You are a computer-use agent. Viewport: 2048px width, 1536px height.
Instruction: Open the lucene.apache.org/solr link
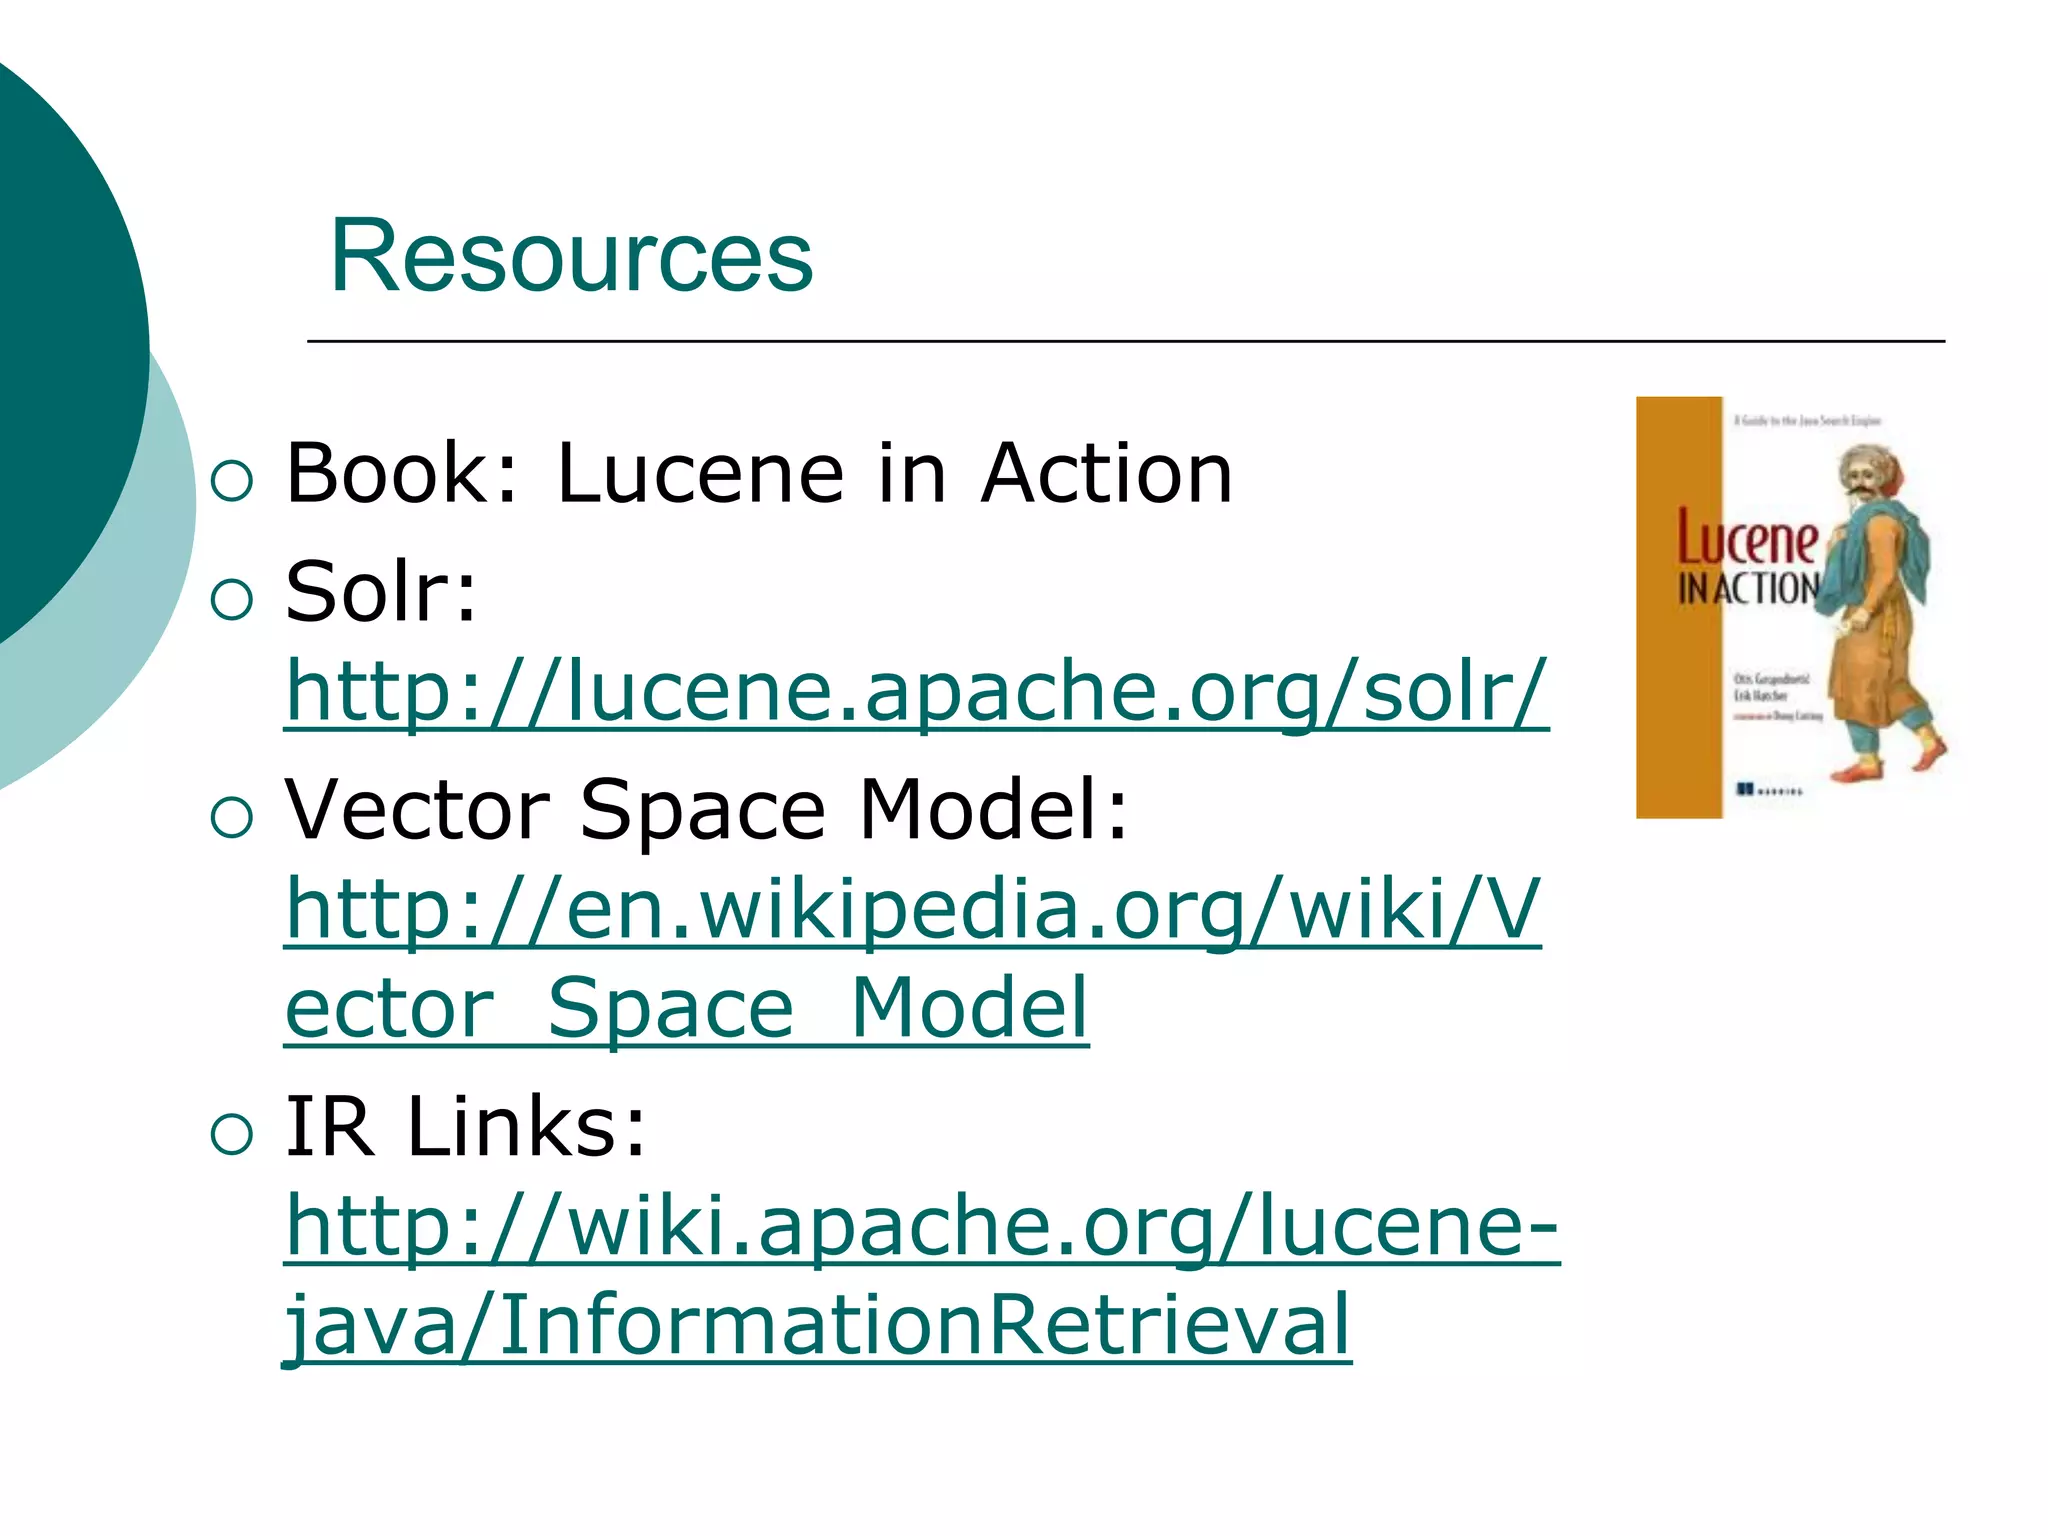coord(916,692)
